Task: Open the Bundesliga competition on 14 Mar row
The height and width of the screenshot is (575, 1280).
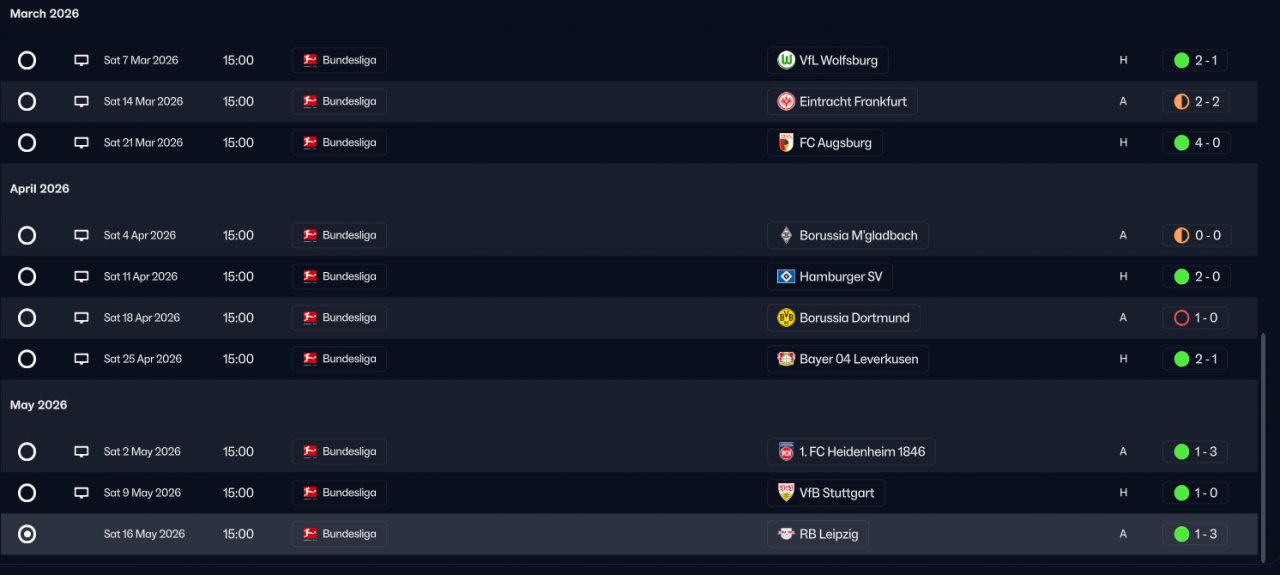Action: coord(339,101)
